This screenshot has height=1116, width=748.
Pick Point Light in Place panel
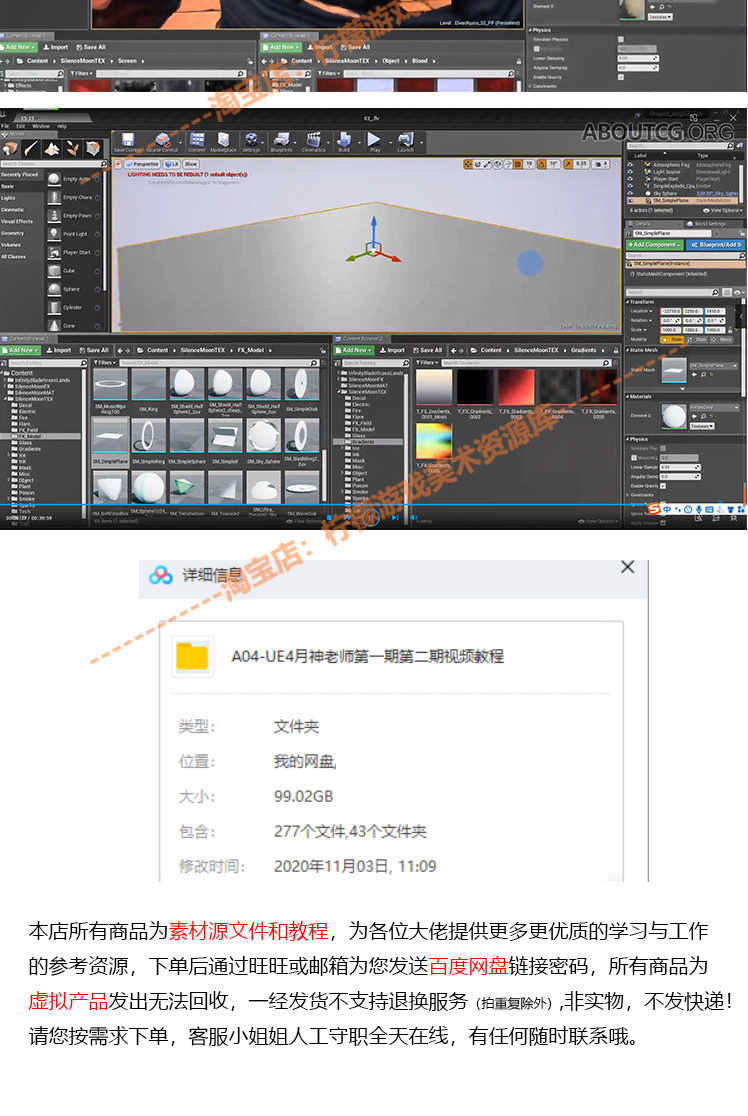(x=74, y=234)
